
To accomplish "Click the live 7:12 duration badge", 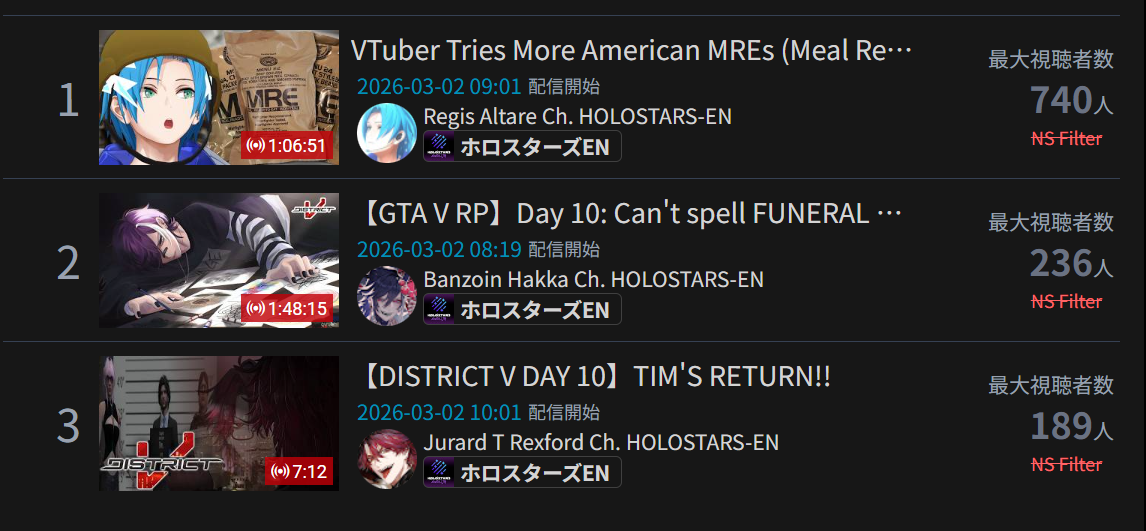I will [x=299, y=471].
